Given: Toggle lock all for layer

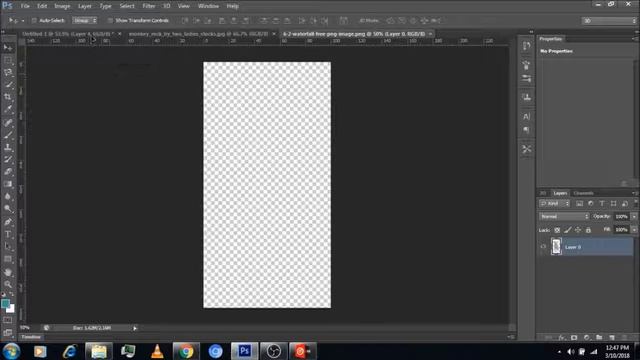Looking at the screenshot, I should pos(588,230).
